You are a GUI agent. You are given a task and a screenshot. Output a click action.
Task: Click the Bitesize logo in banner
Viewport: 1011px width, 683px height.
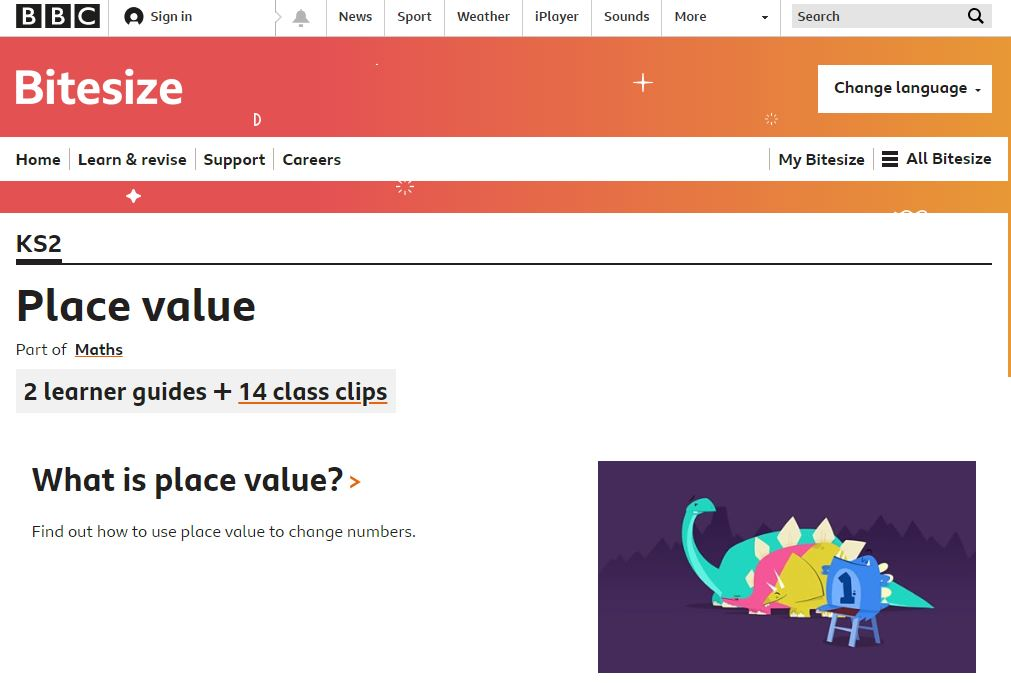[x=99, y=88]
